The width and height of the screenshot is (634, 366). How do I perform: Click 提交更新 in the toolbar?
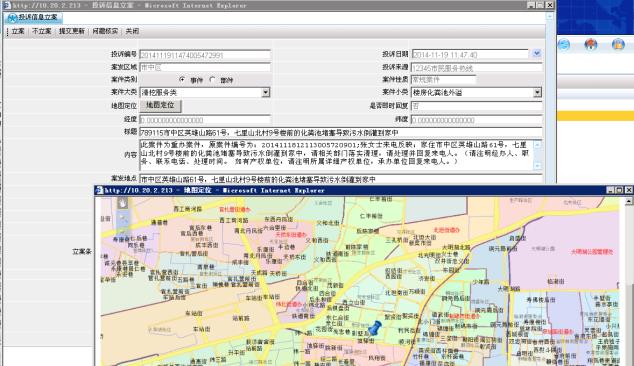72,31
